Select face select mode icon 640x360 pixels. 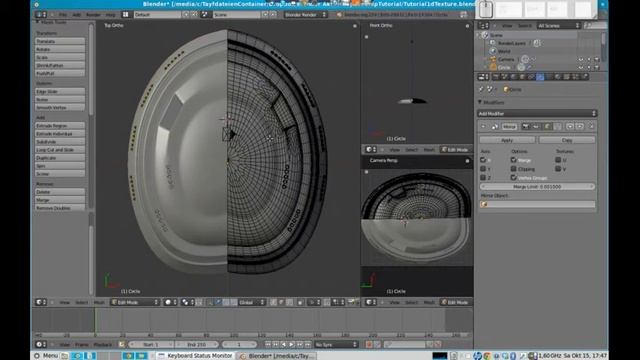coord(289,302)
